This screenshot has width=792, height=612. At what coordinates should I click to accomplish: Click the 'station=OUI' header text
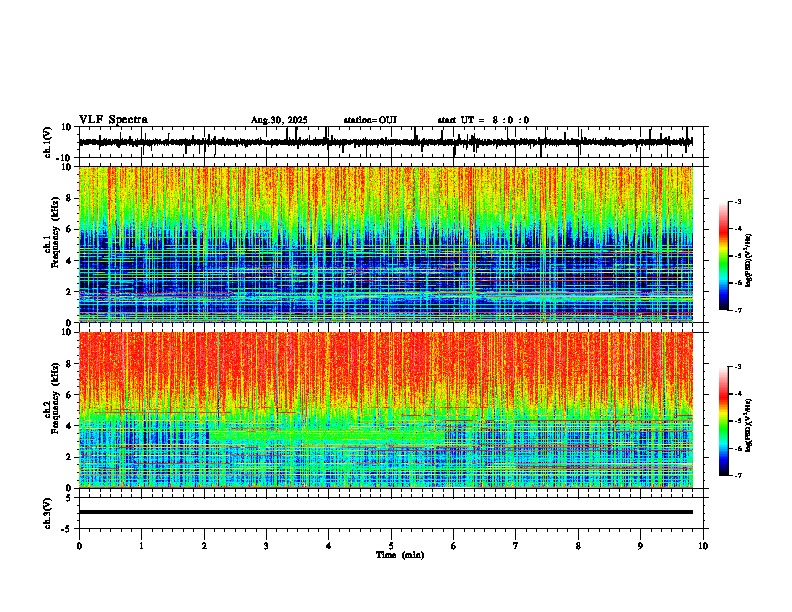370,120
